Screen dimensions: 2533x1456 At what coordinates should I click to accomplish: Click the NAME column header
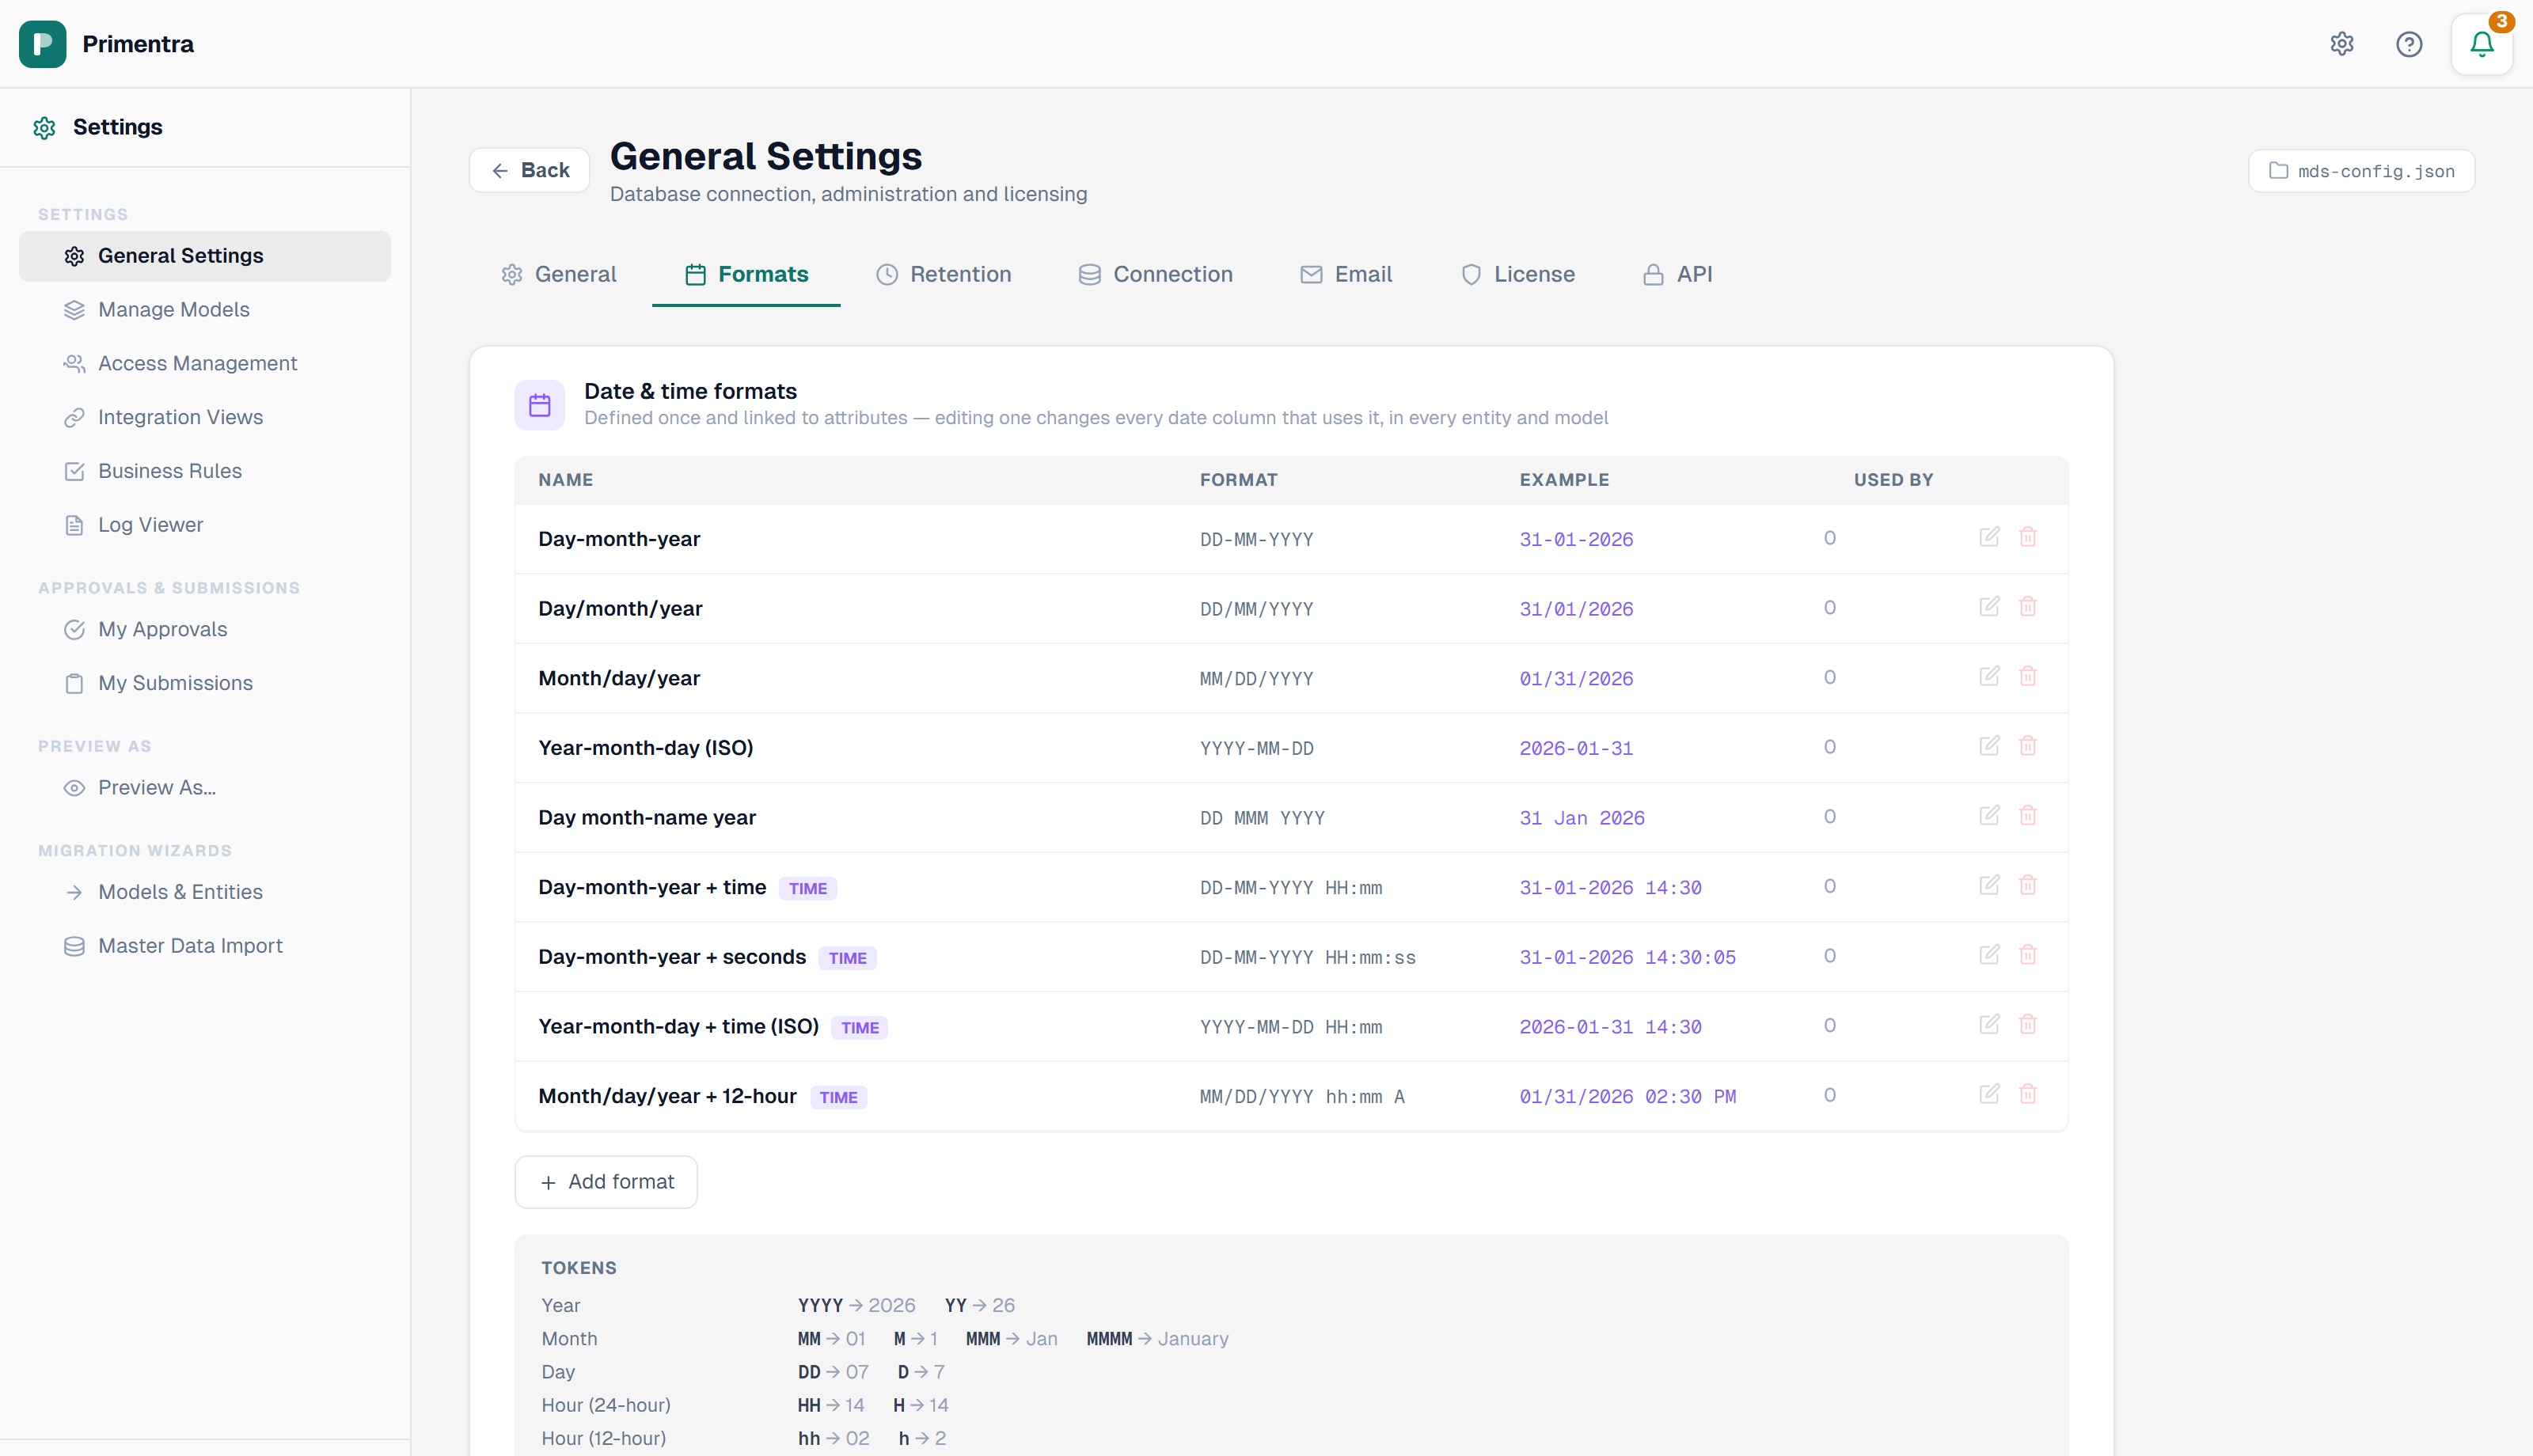(x=566, y=480)
